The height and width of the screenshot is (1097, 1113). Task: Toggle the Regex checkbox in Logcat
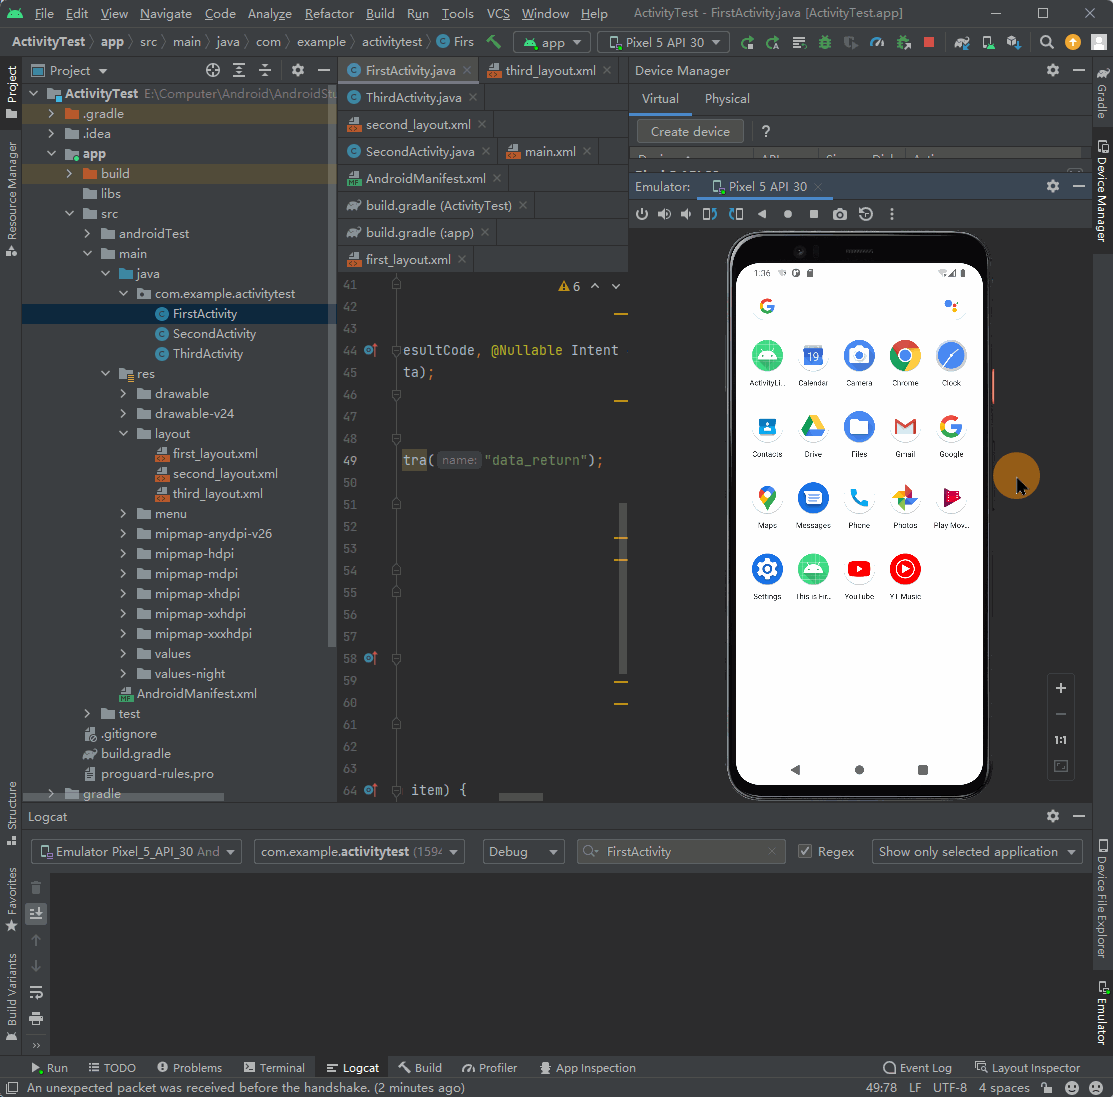[805, 852]
